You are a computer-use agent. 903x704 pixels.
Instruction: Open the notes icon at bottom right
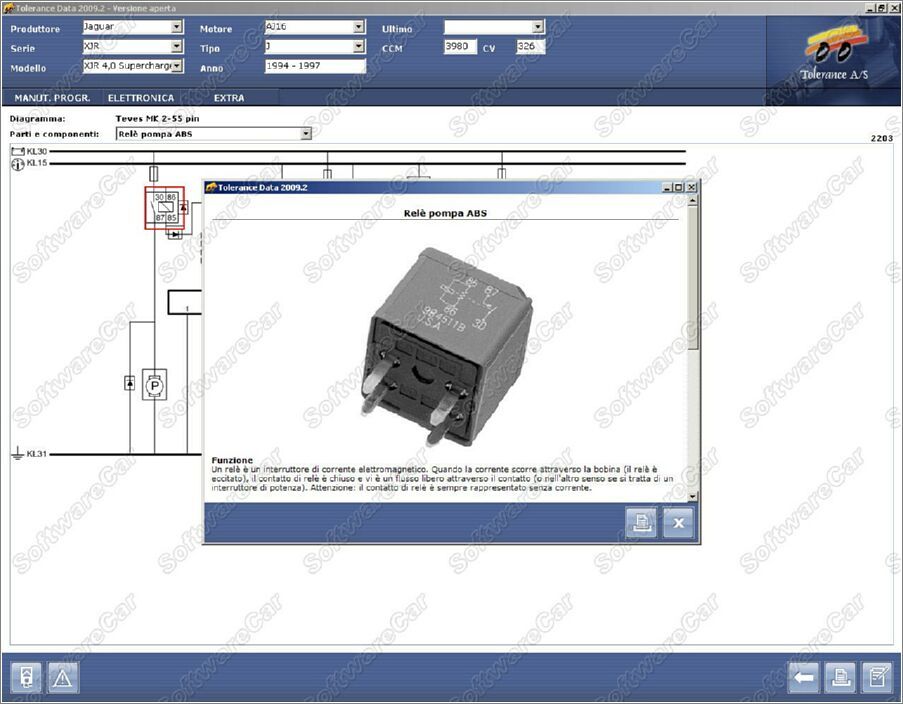[x=876, y=678]
